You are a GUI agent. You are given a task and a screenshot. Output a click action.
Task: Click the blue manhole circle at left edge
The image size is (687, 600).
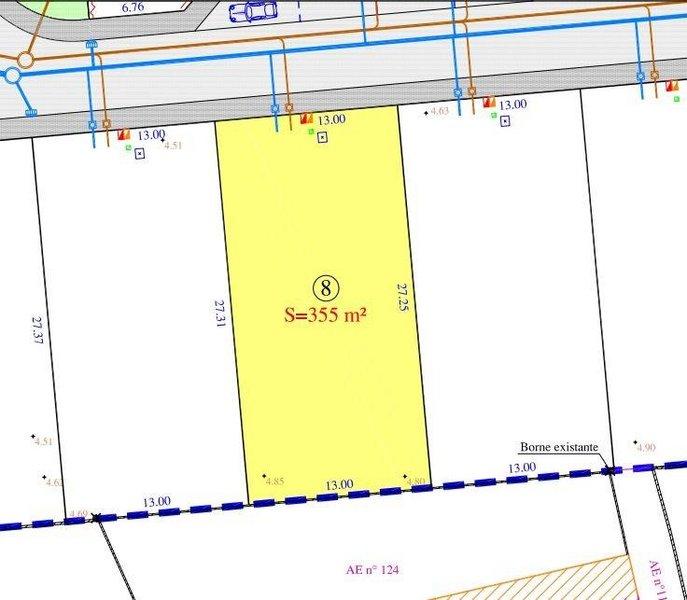(13, 75)
